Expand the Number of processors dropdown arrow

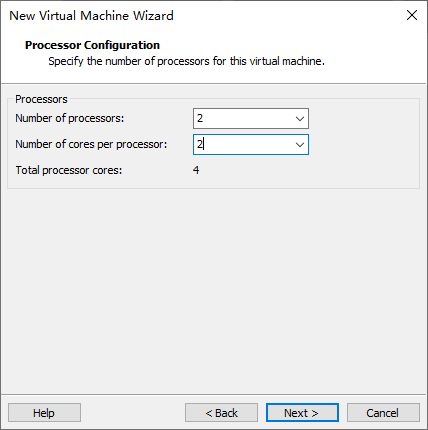click(x=300, y=118)
